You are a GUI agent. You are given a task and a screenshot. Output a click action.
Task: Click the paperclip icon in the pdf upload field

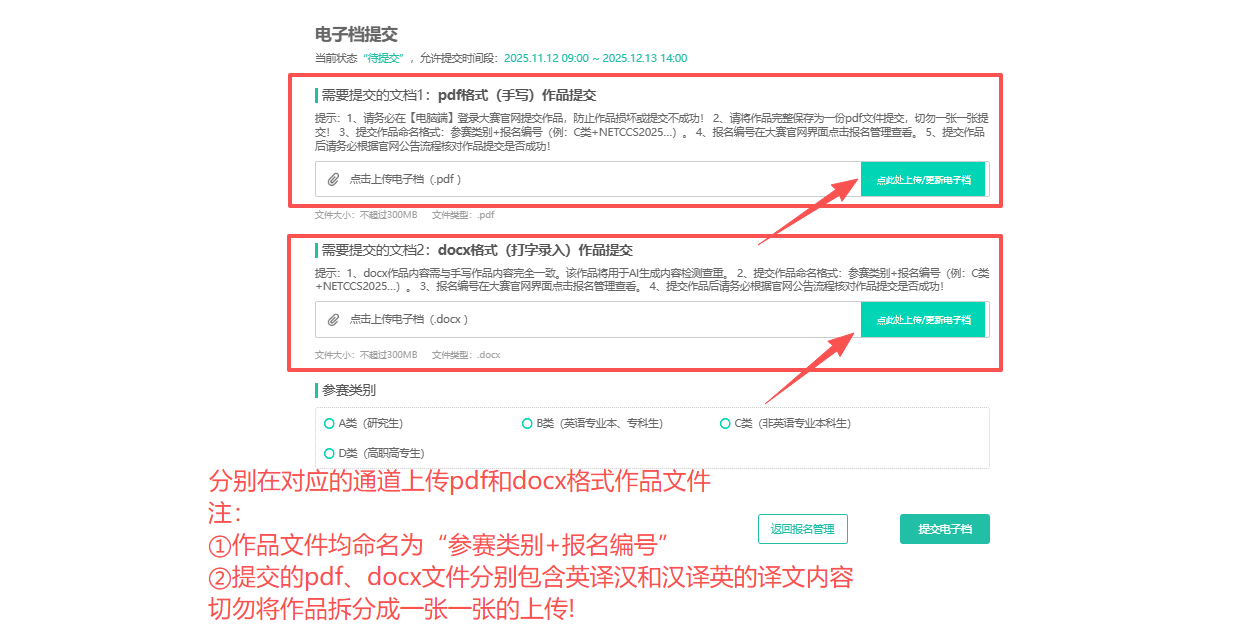(x=334, y=180)
